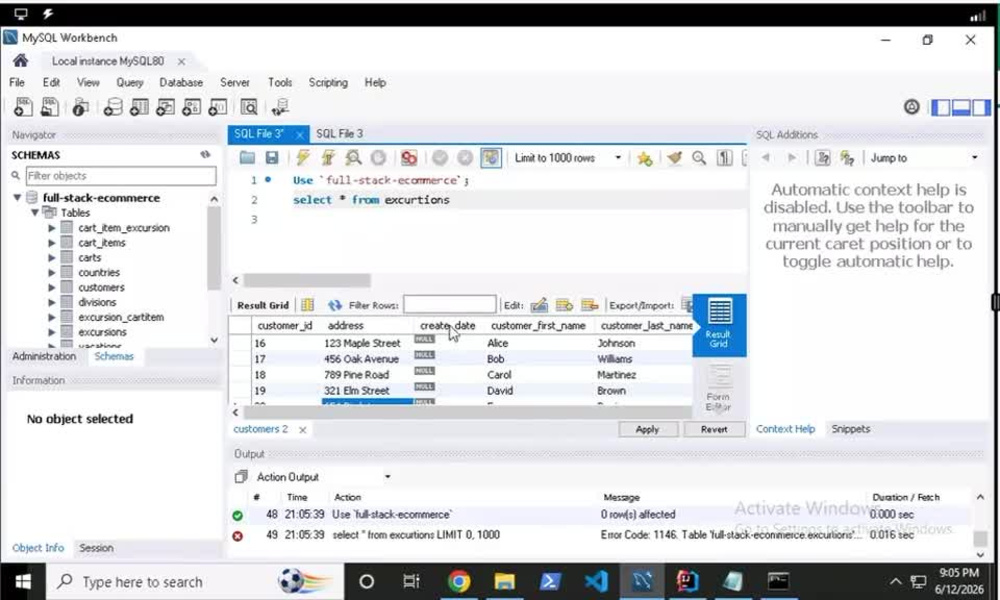
Task: Refresh result grid data icon
Action: click(334, 305)
